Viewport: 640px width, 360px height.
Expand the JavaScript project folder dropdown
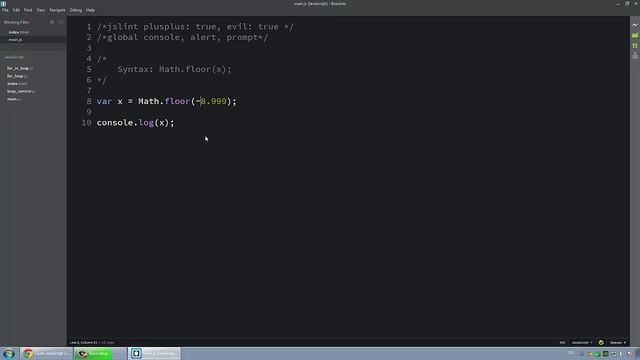[16, 57]
